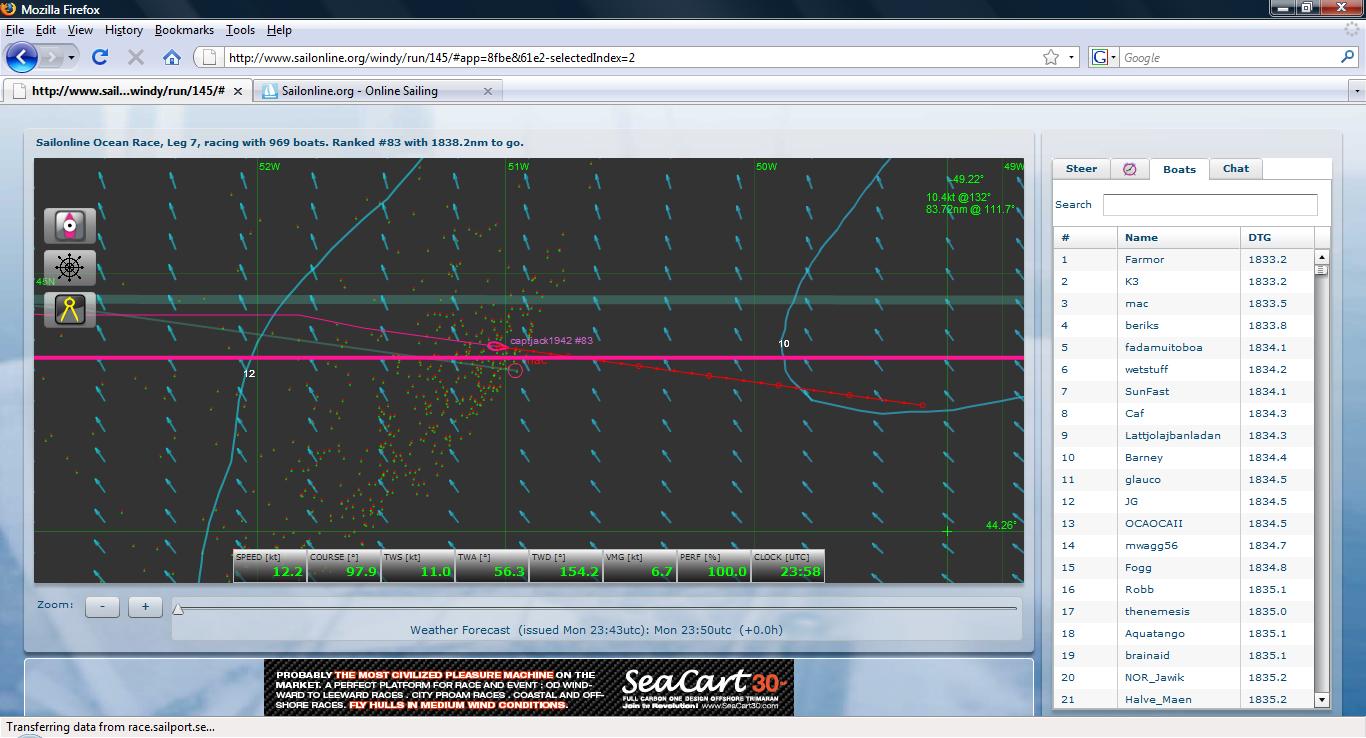Select the yellow divider measuring tool

point(70,309)
